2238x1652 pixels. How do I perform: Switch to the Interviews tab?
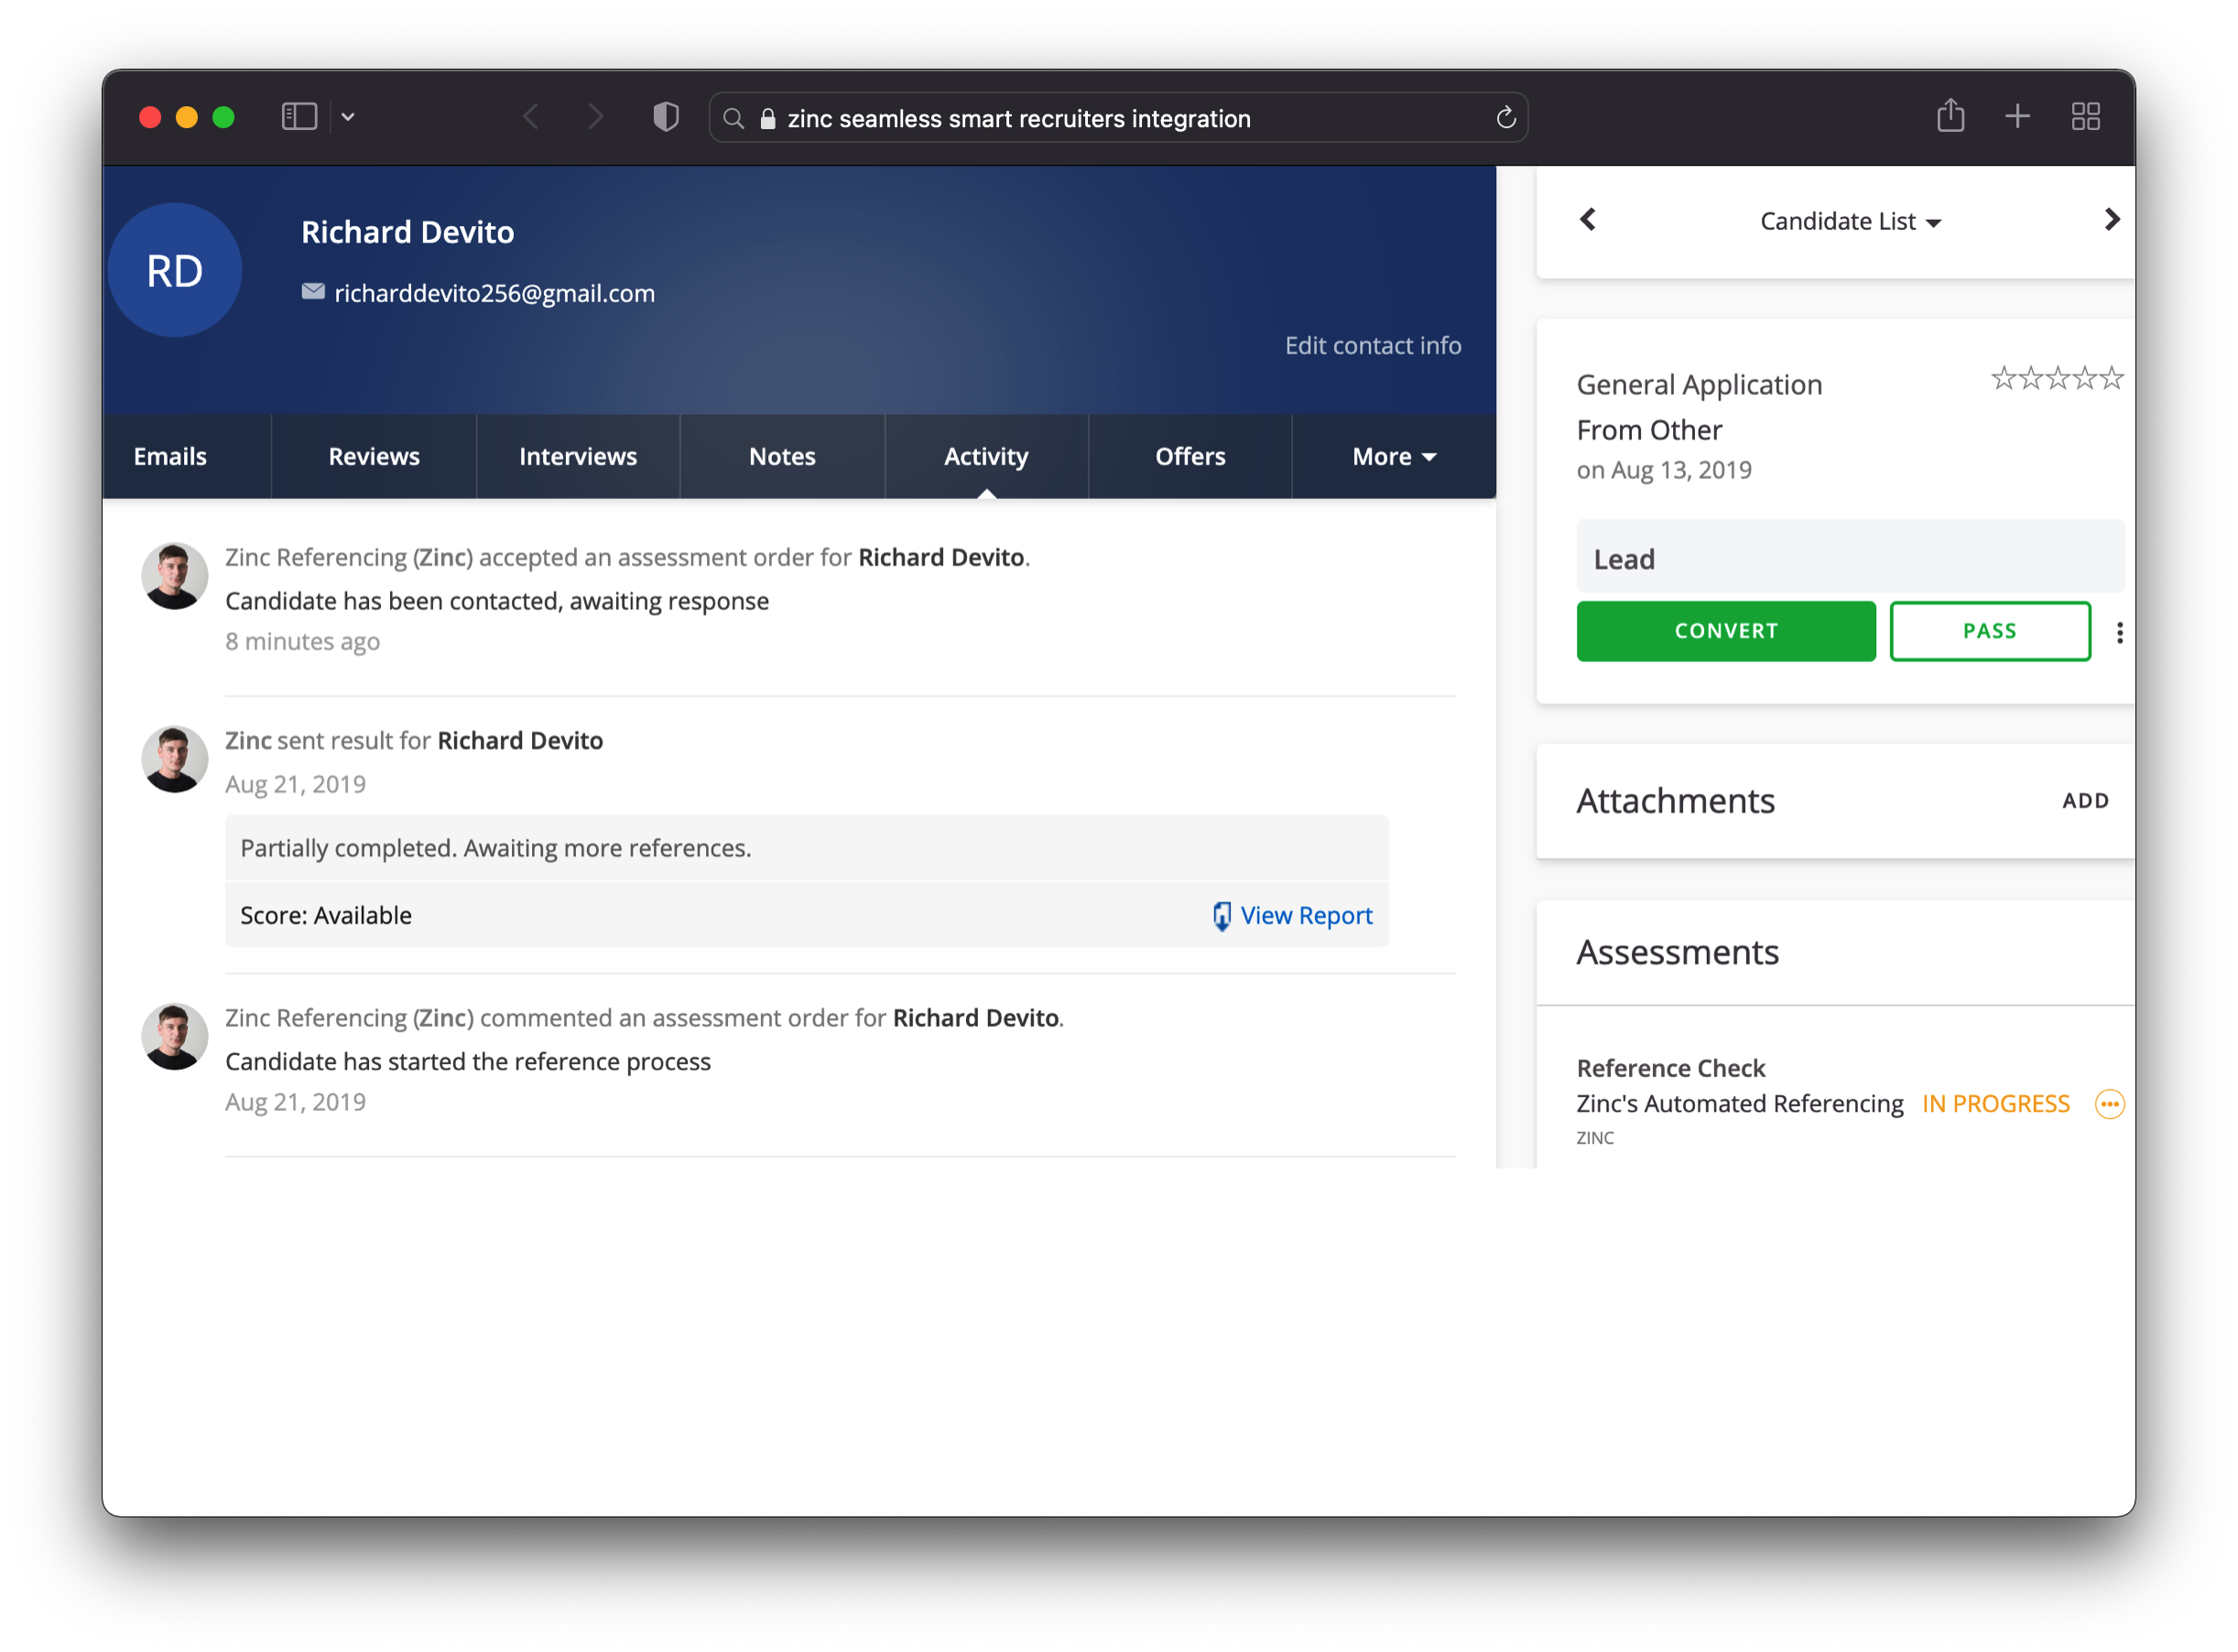point(578,456)
